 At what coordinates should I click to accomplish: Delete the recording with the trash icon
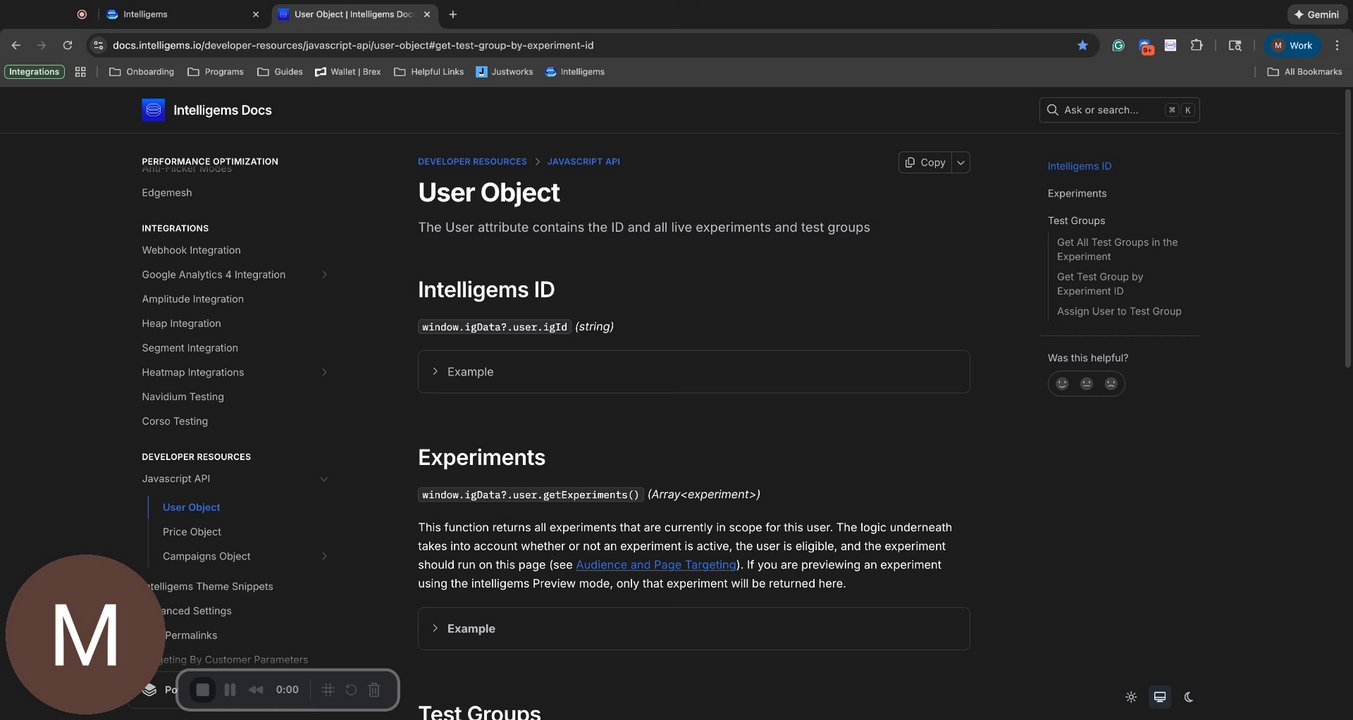coord(374,690)
